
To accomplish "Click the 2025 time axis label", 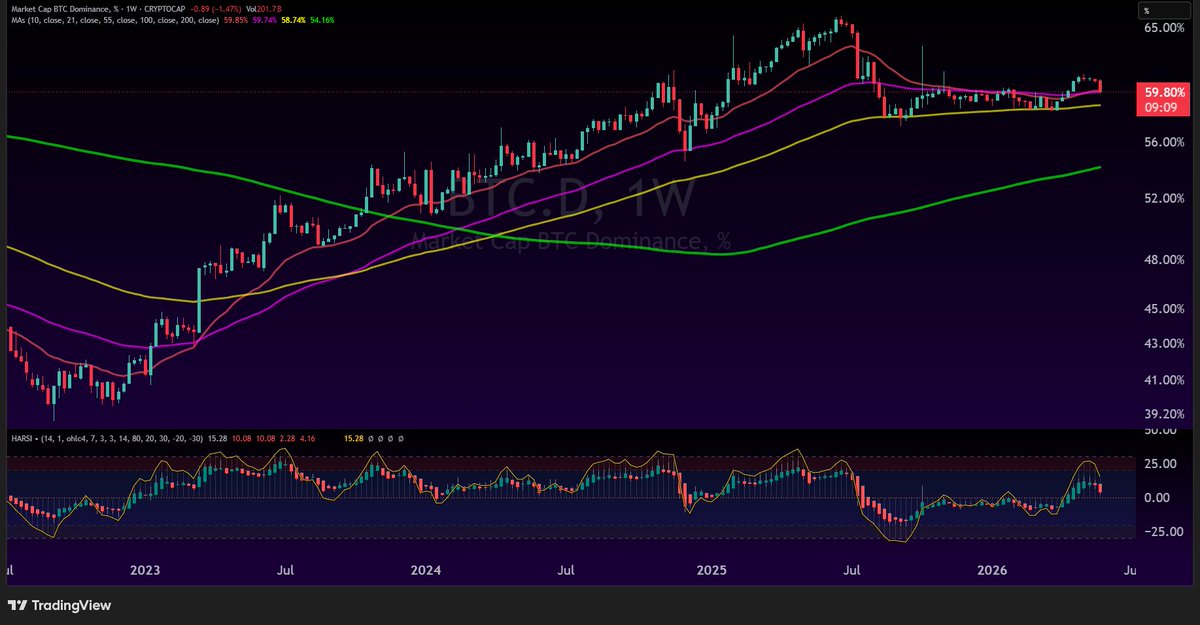I will (x=712, y=571).
